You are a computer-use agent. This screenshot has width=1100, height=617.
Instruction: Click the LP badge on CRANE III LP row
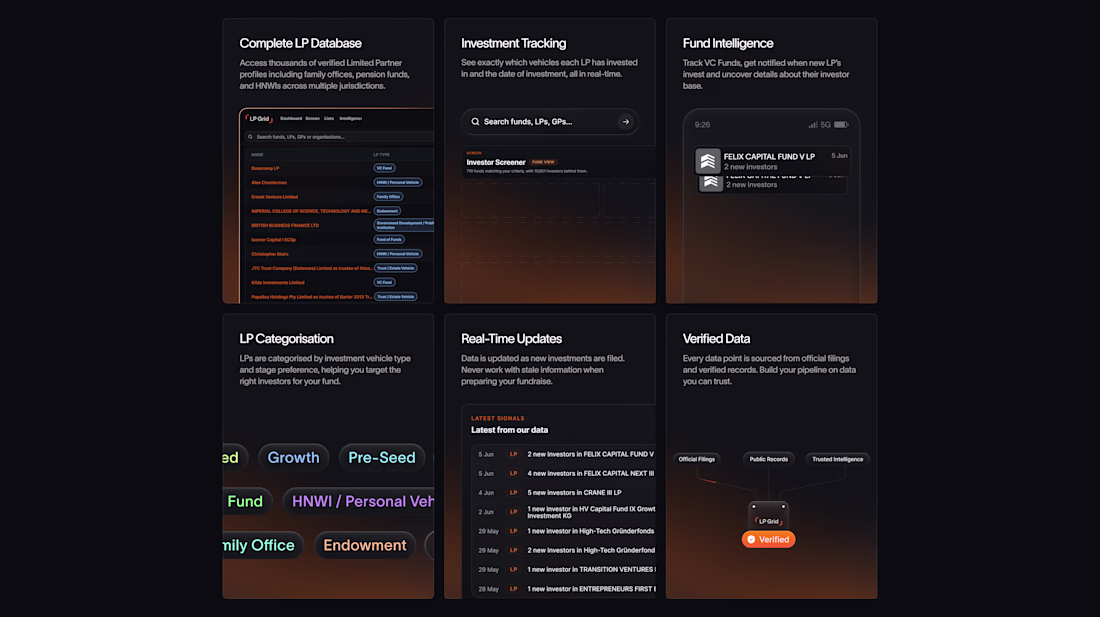(x=514, y=493)
